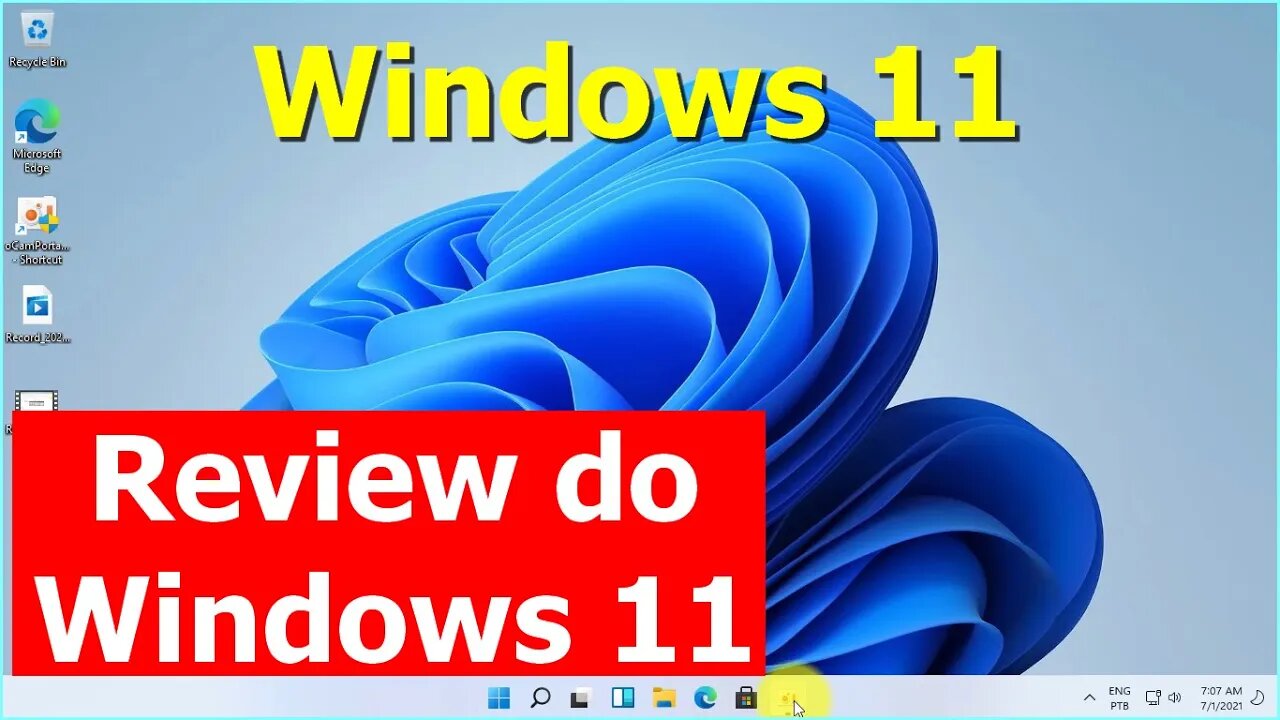
Task: Open the volume speaker tray icon
Action: click(1175, 698)
